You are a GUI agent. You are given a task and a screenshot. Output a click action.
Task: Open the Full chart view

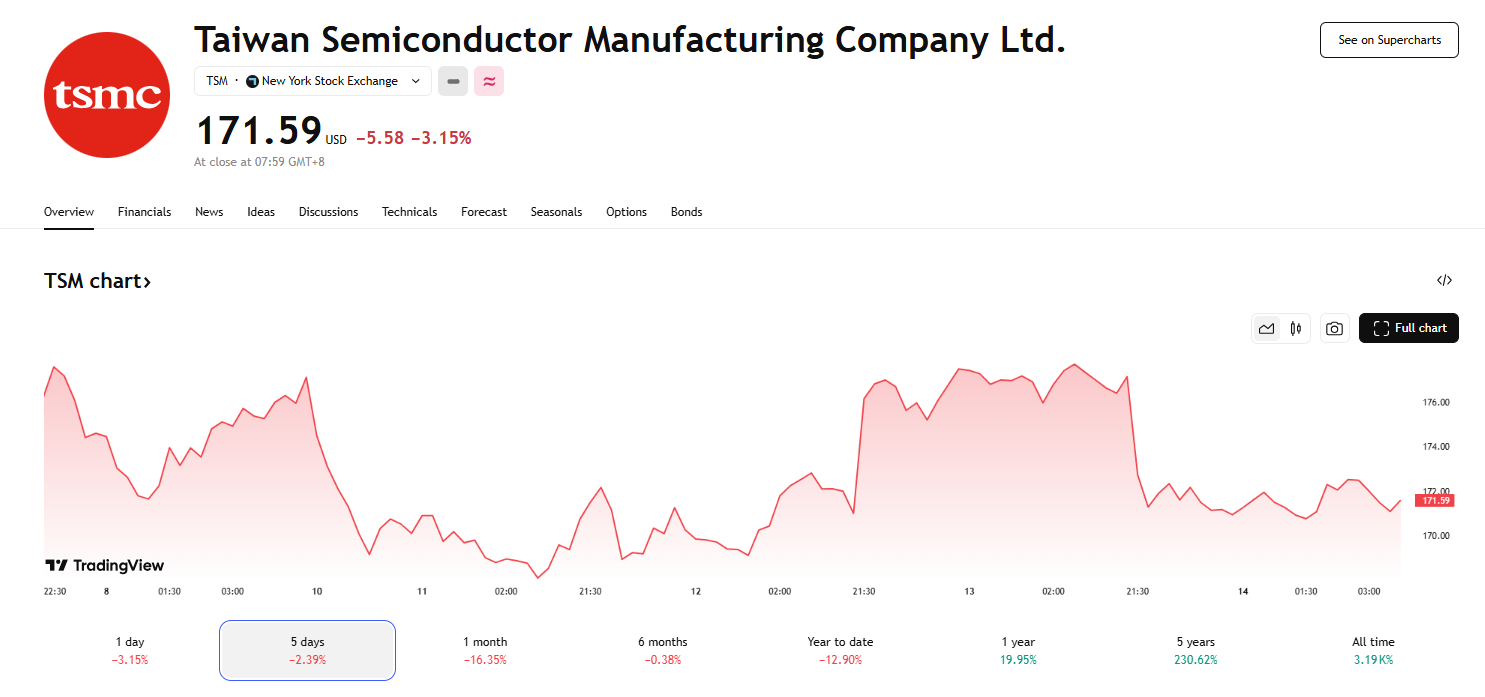click(1408, 328)
